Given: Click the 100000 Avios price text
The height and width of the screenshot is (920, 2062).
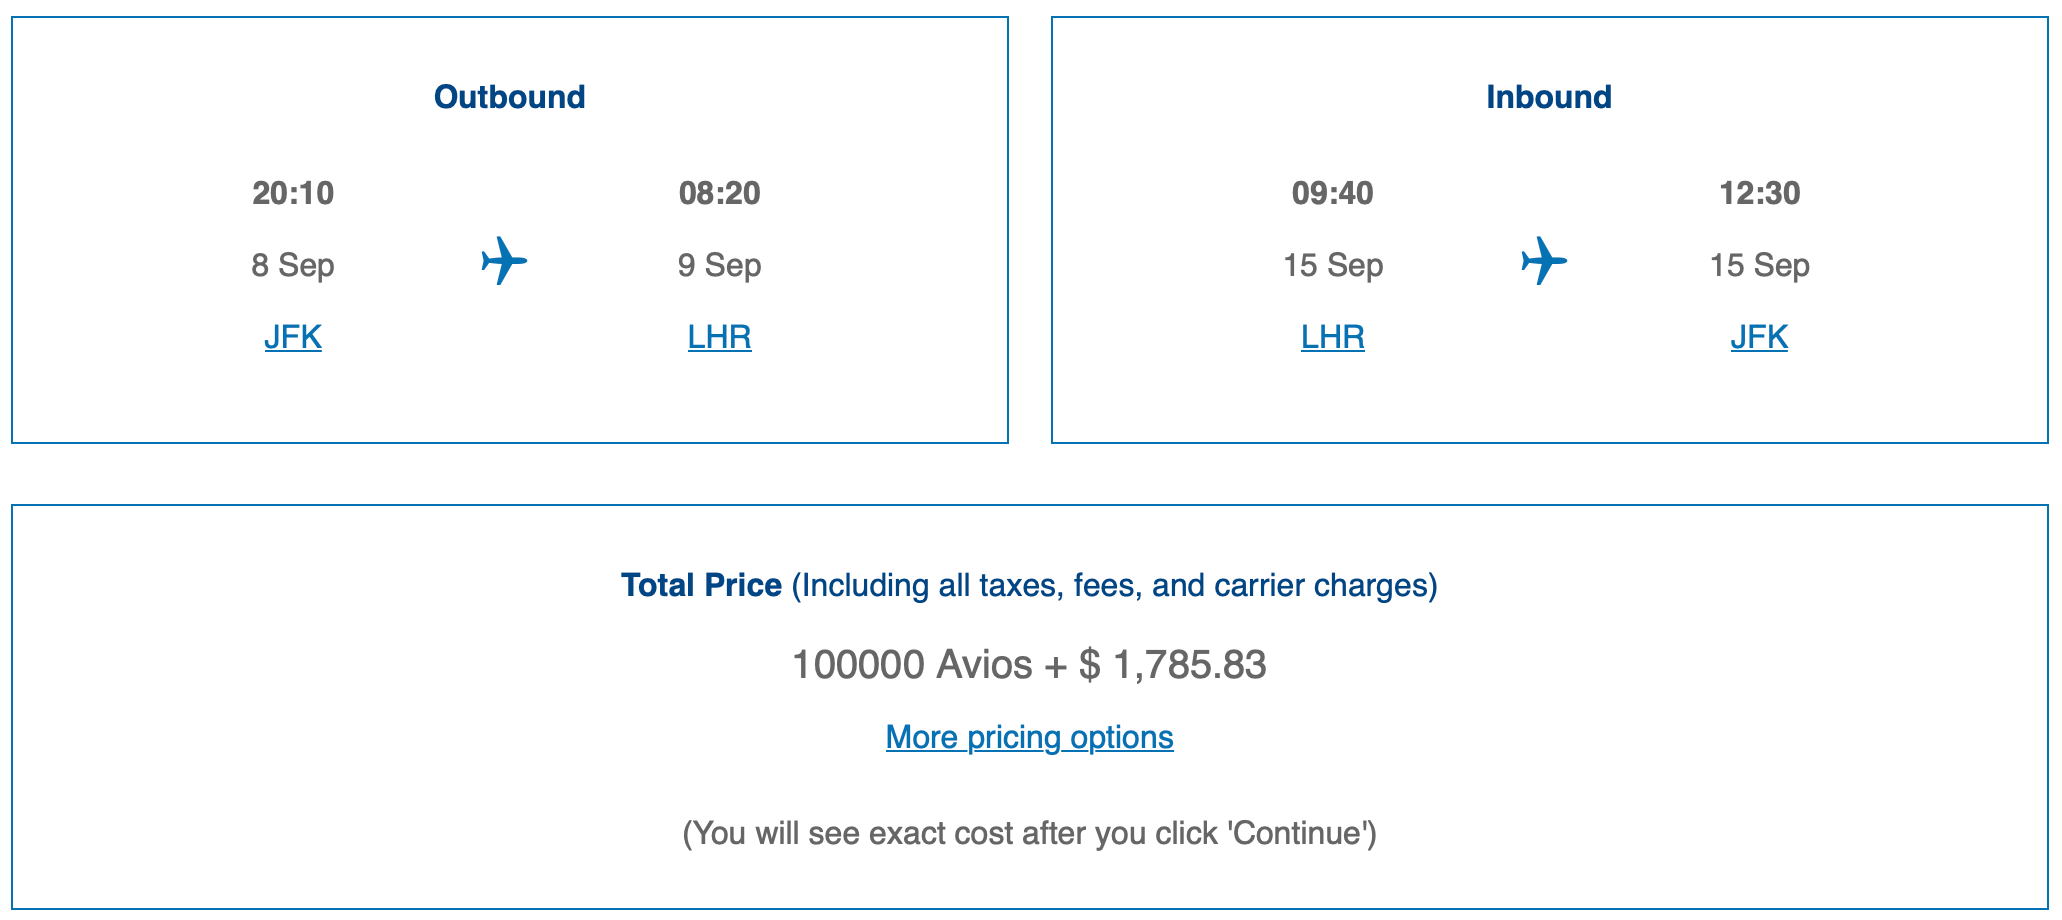Looking at the screenshot, I should point(1029,663).
